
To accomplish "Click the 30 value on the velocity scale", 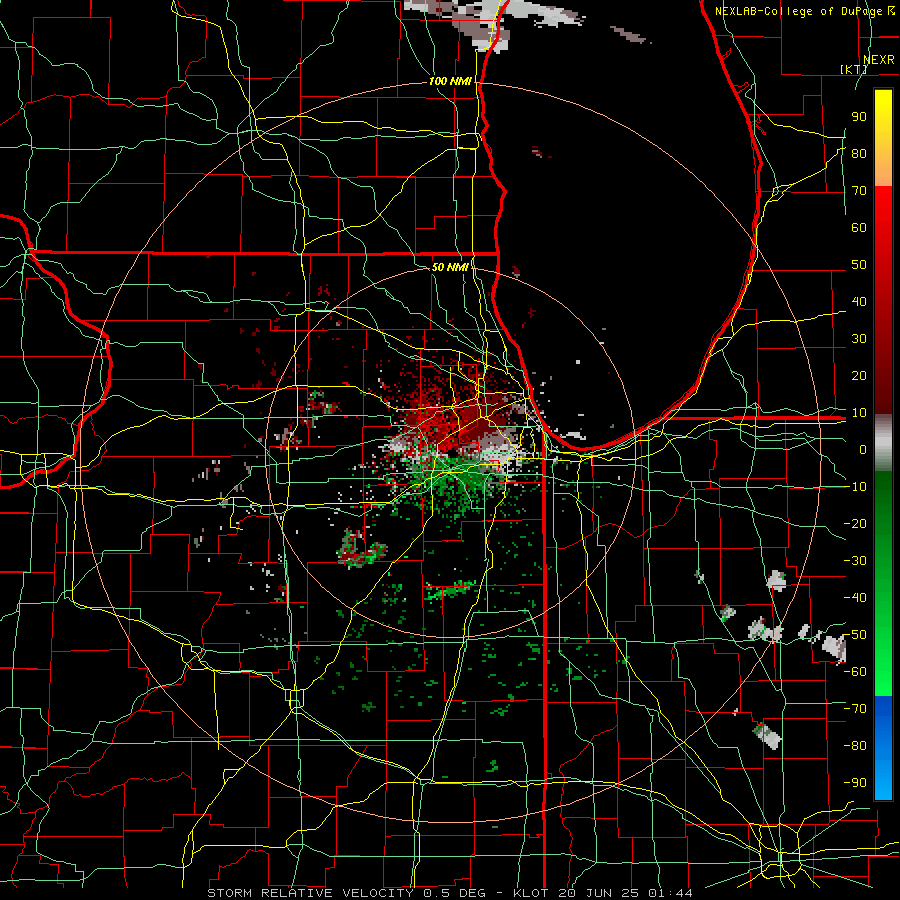I will pos(859,339).
